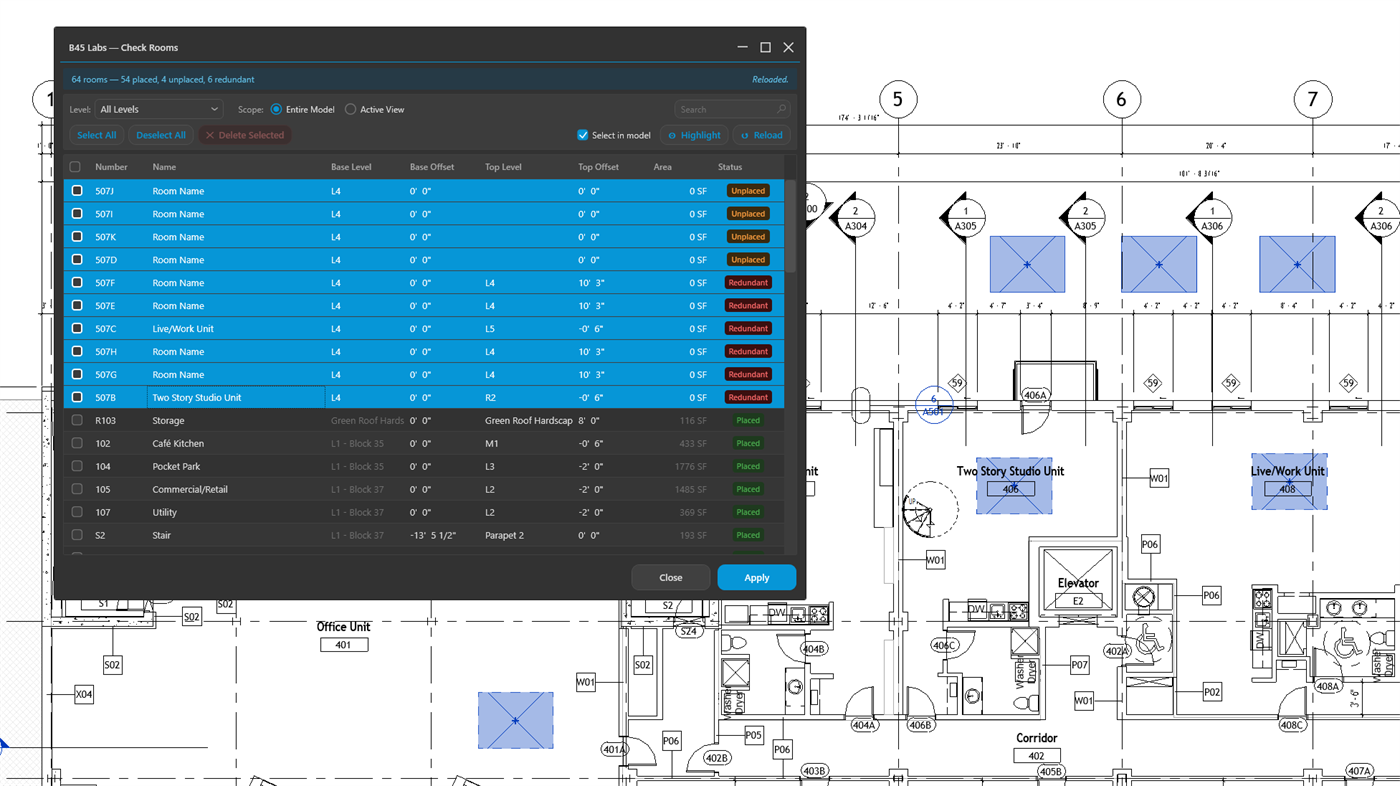Click door tag 406A on the plan
This screenshot has height=786, width=1400.
click(x=1035, y=396)
